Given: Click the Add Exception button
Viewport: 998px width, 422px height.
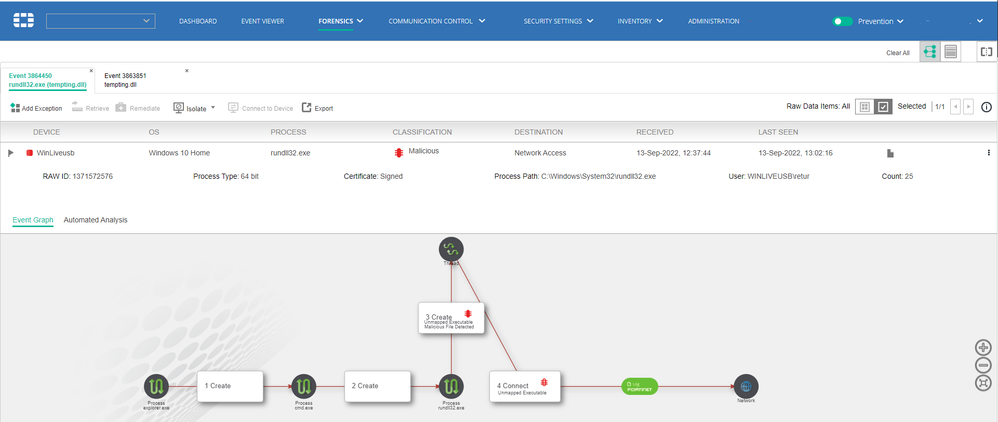Looking at the screenshot, I should [x=36, y=108].
